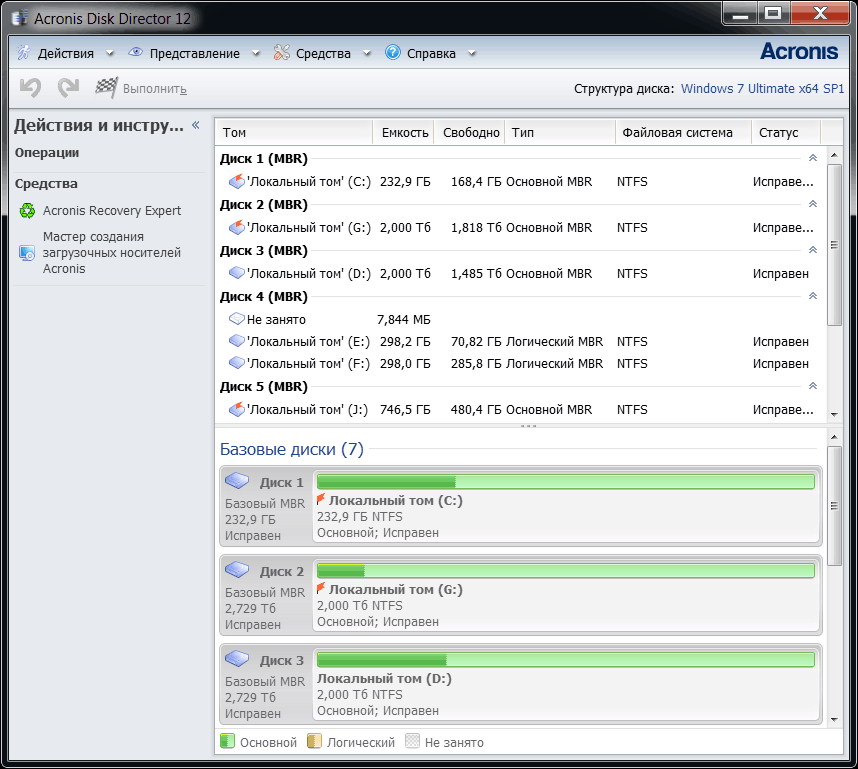Open the Windows 7 Ultimate x64 SP1 link
Image resolution: width=858 pixels, height=769 pixels.
coord(762,89)
